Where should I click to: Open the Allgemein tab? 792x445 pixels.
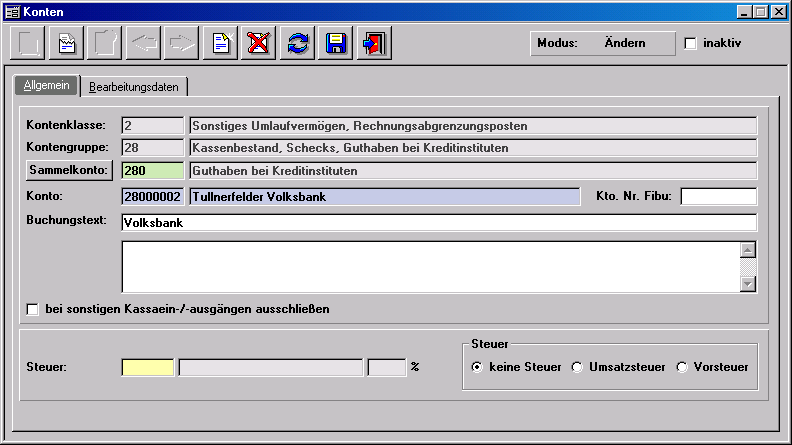[x=47, y=86]
